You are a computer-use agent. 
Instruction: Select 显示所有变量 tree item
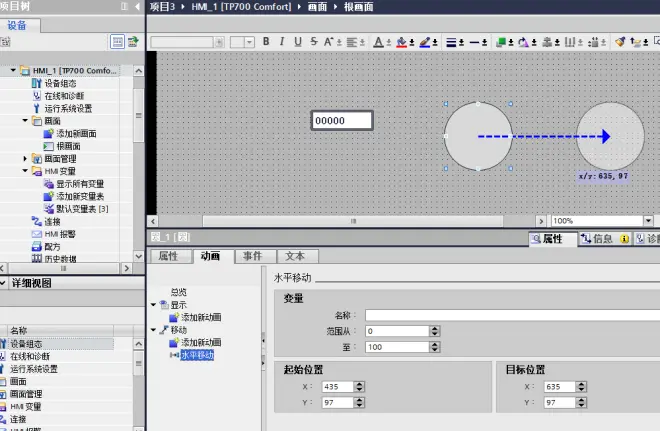(x=80, y=184)
